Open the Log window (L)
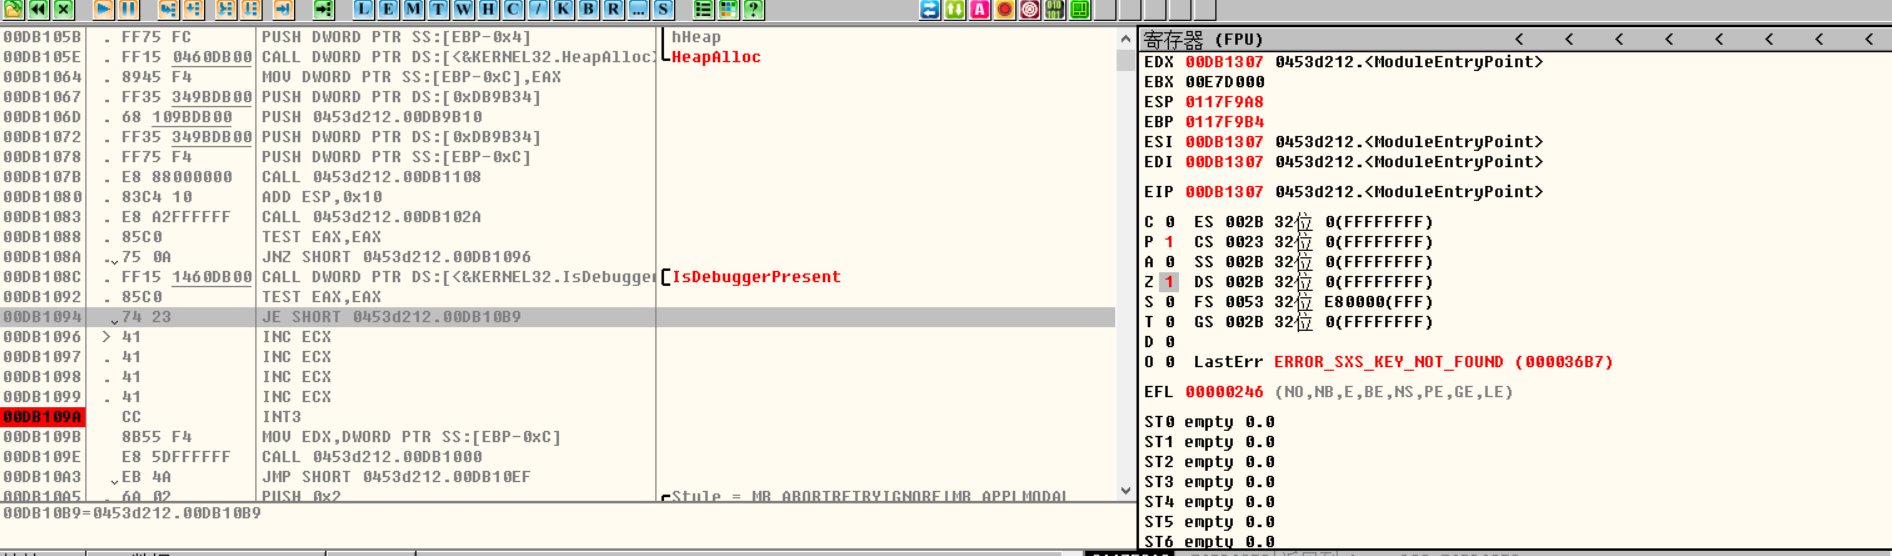This screenshot has height=556, width=1892. [363, 9]
